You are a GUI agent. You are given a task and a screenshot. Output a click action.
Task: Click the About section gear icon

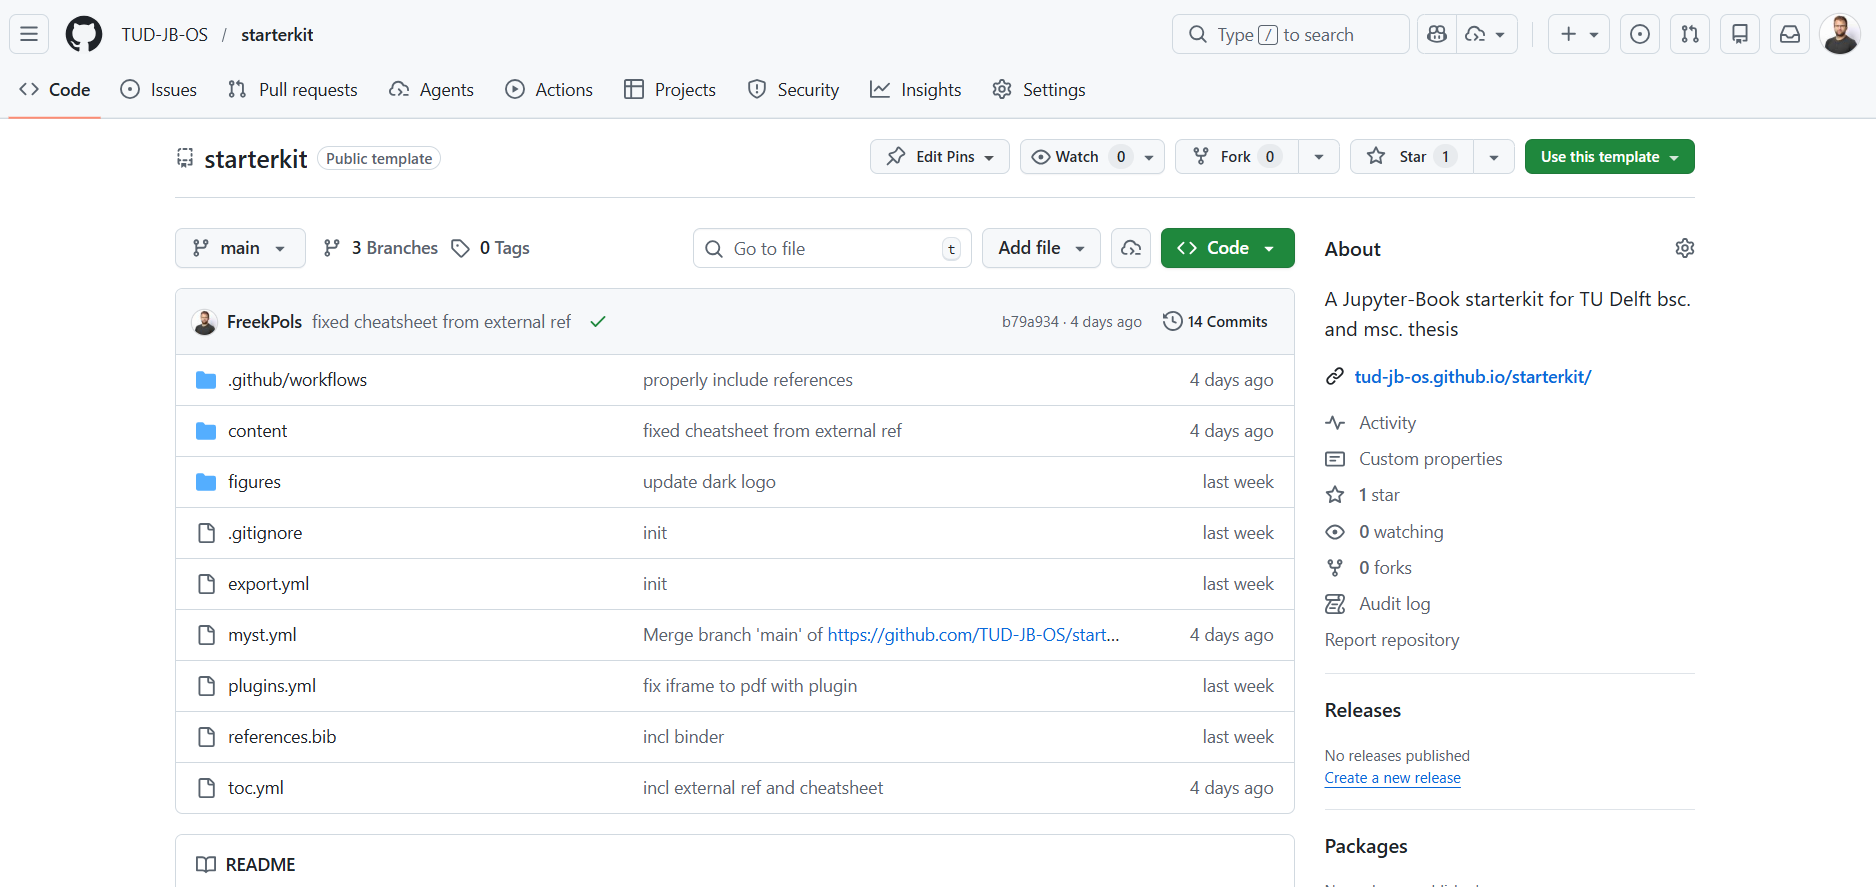click(1684, 248)
